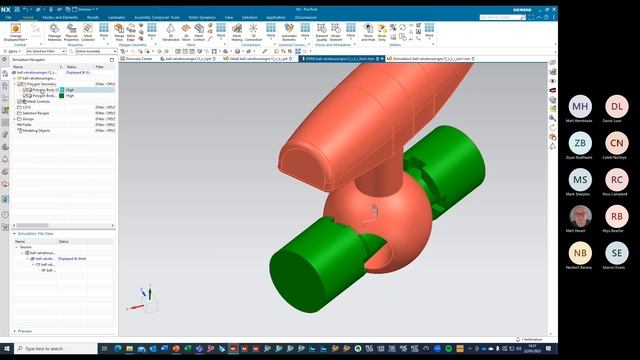The image size is (640, 360).
Task: Open Entire Assembly scope dropdown
Action: (96, 51)
